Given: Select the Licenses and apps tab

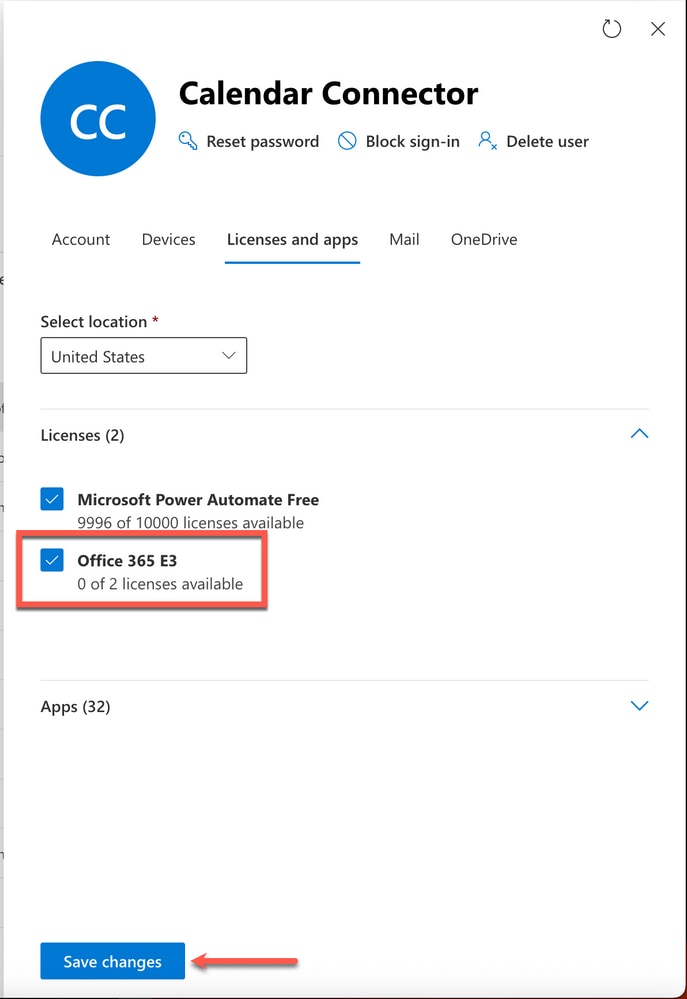Looking at the screenshot, I should point(293,240).
